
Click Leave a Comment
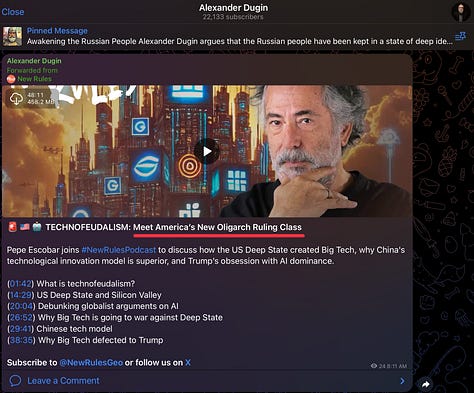click(x=63, y=381)
